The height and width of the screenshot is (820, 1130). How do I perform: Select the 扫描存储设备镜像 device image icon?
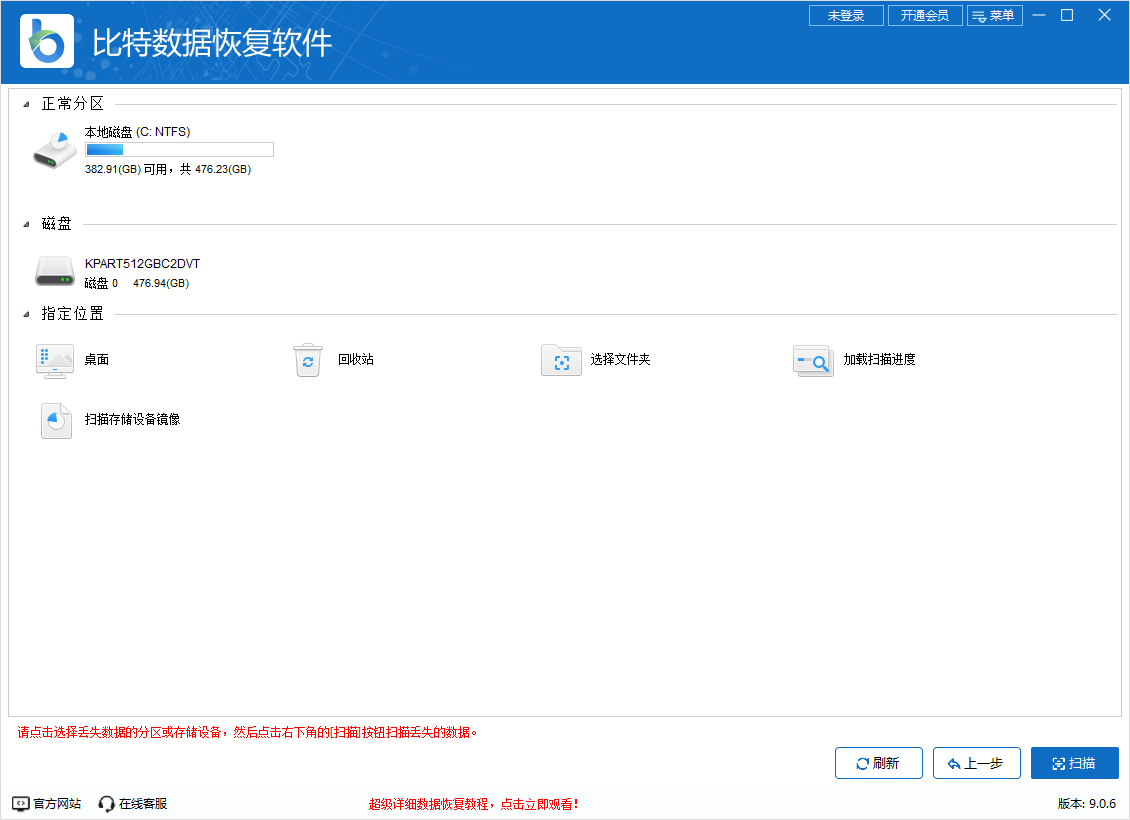[55, 420]
